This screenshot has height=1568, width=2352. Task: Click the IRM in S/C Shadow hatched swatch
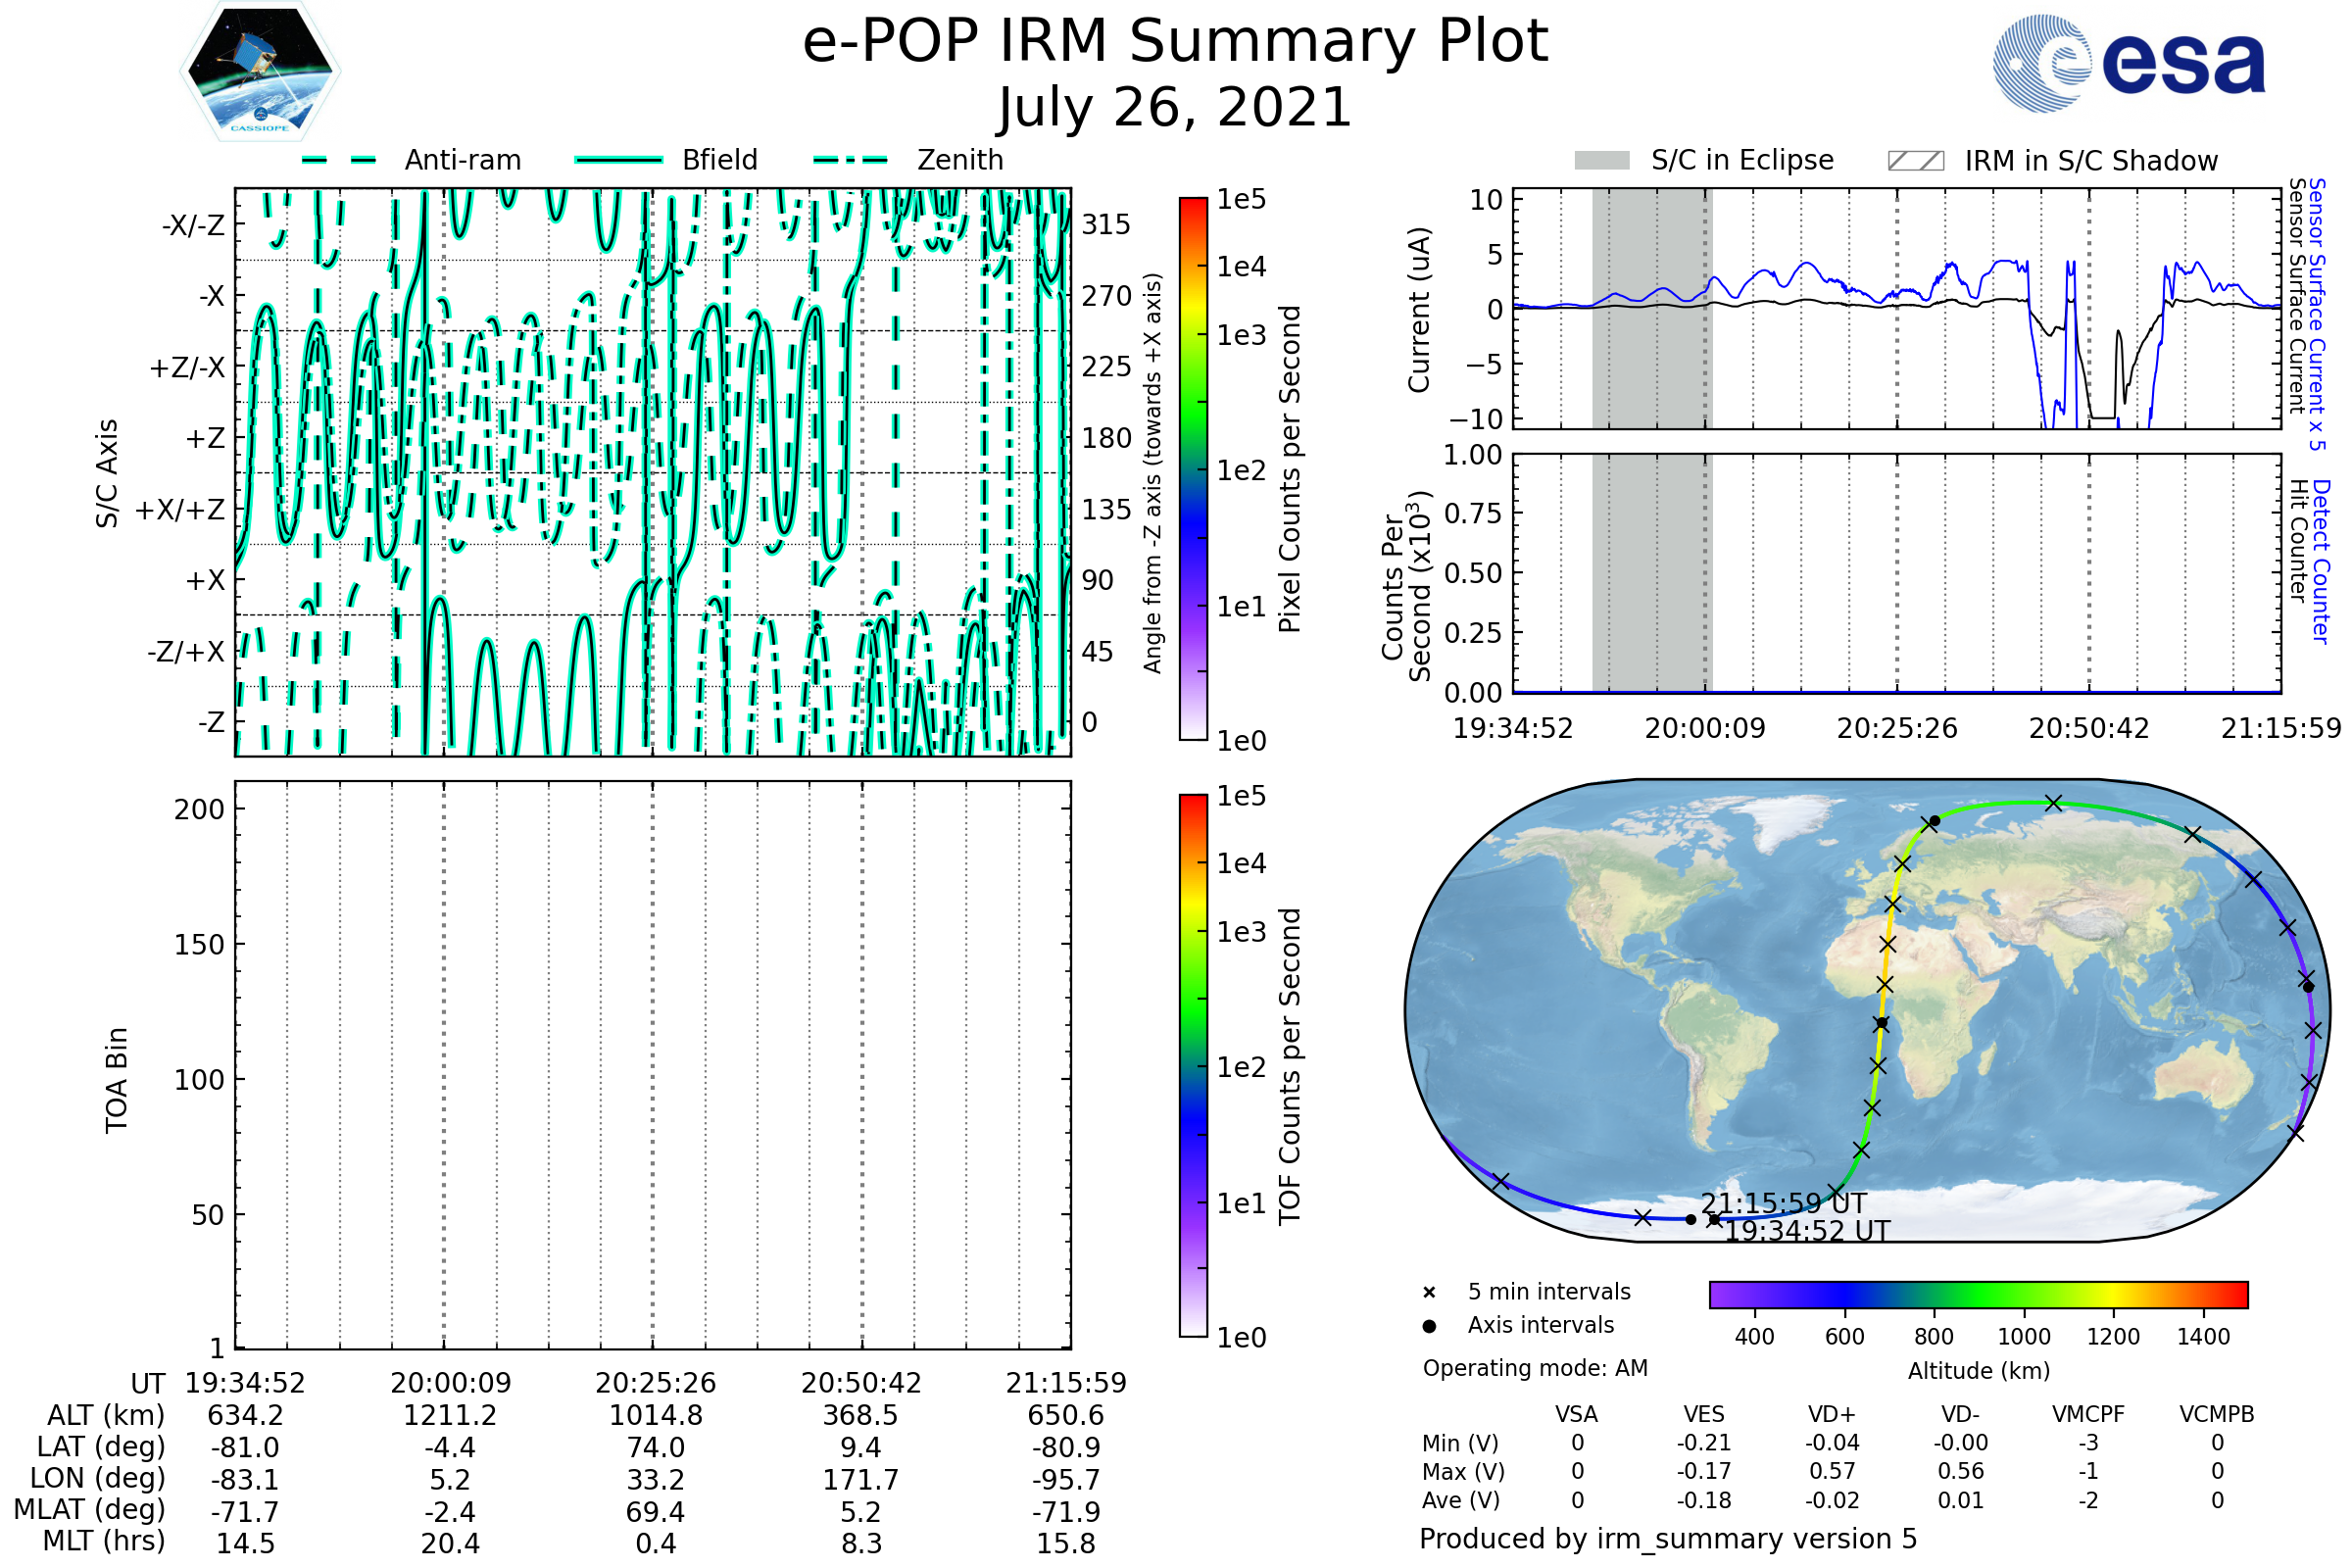(x=1915, y=161)
